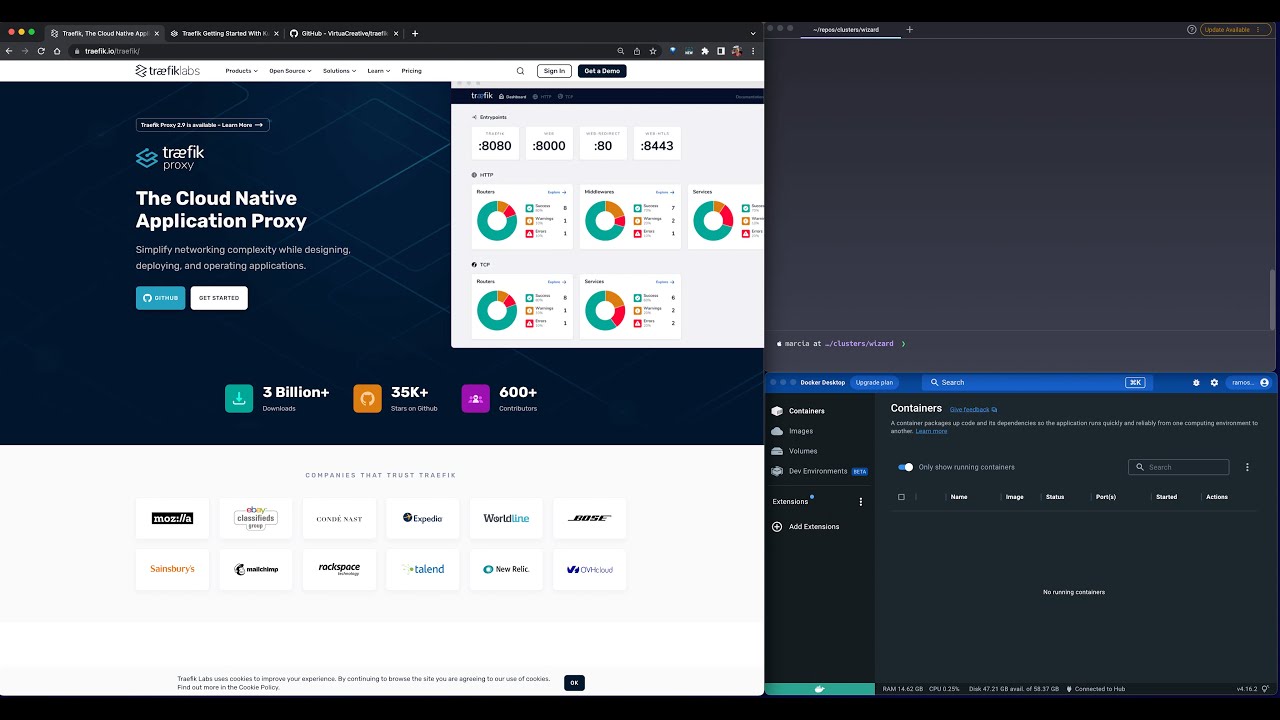Click the Traefik Proxy 2.9 Learn More banner
The height and width of the screenshot is (720, 1280).
coord(203,125)
